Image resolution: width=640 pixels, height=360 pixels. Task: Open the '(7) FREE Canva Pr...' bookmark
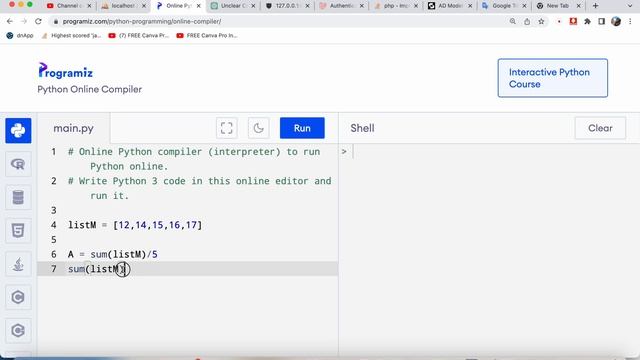click(x=139, y=36)
